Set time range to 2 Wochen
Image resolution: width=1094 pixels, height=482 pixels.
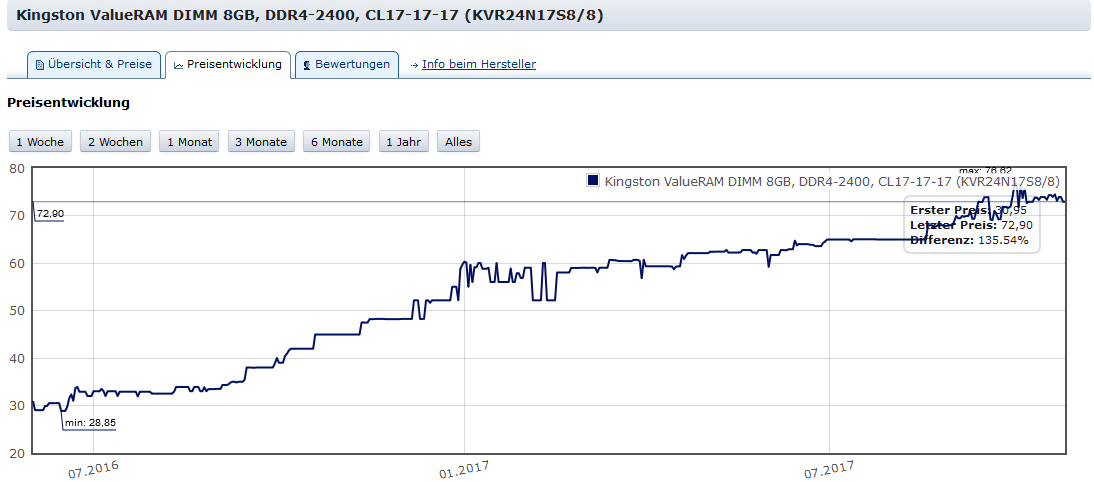click(115, 142)
